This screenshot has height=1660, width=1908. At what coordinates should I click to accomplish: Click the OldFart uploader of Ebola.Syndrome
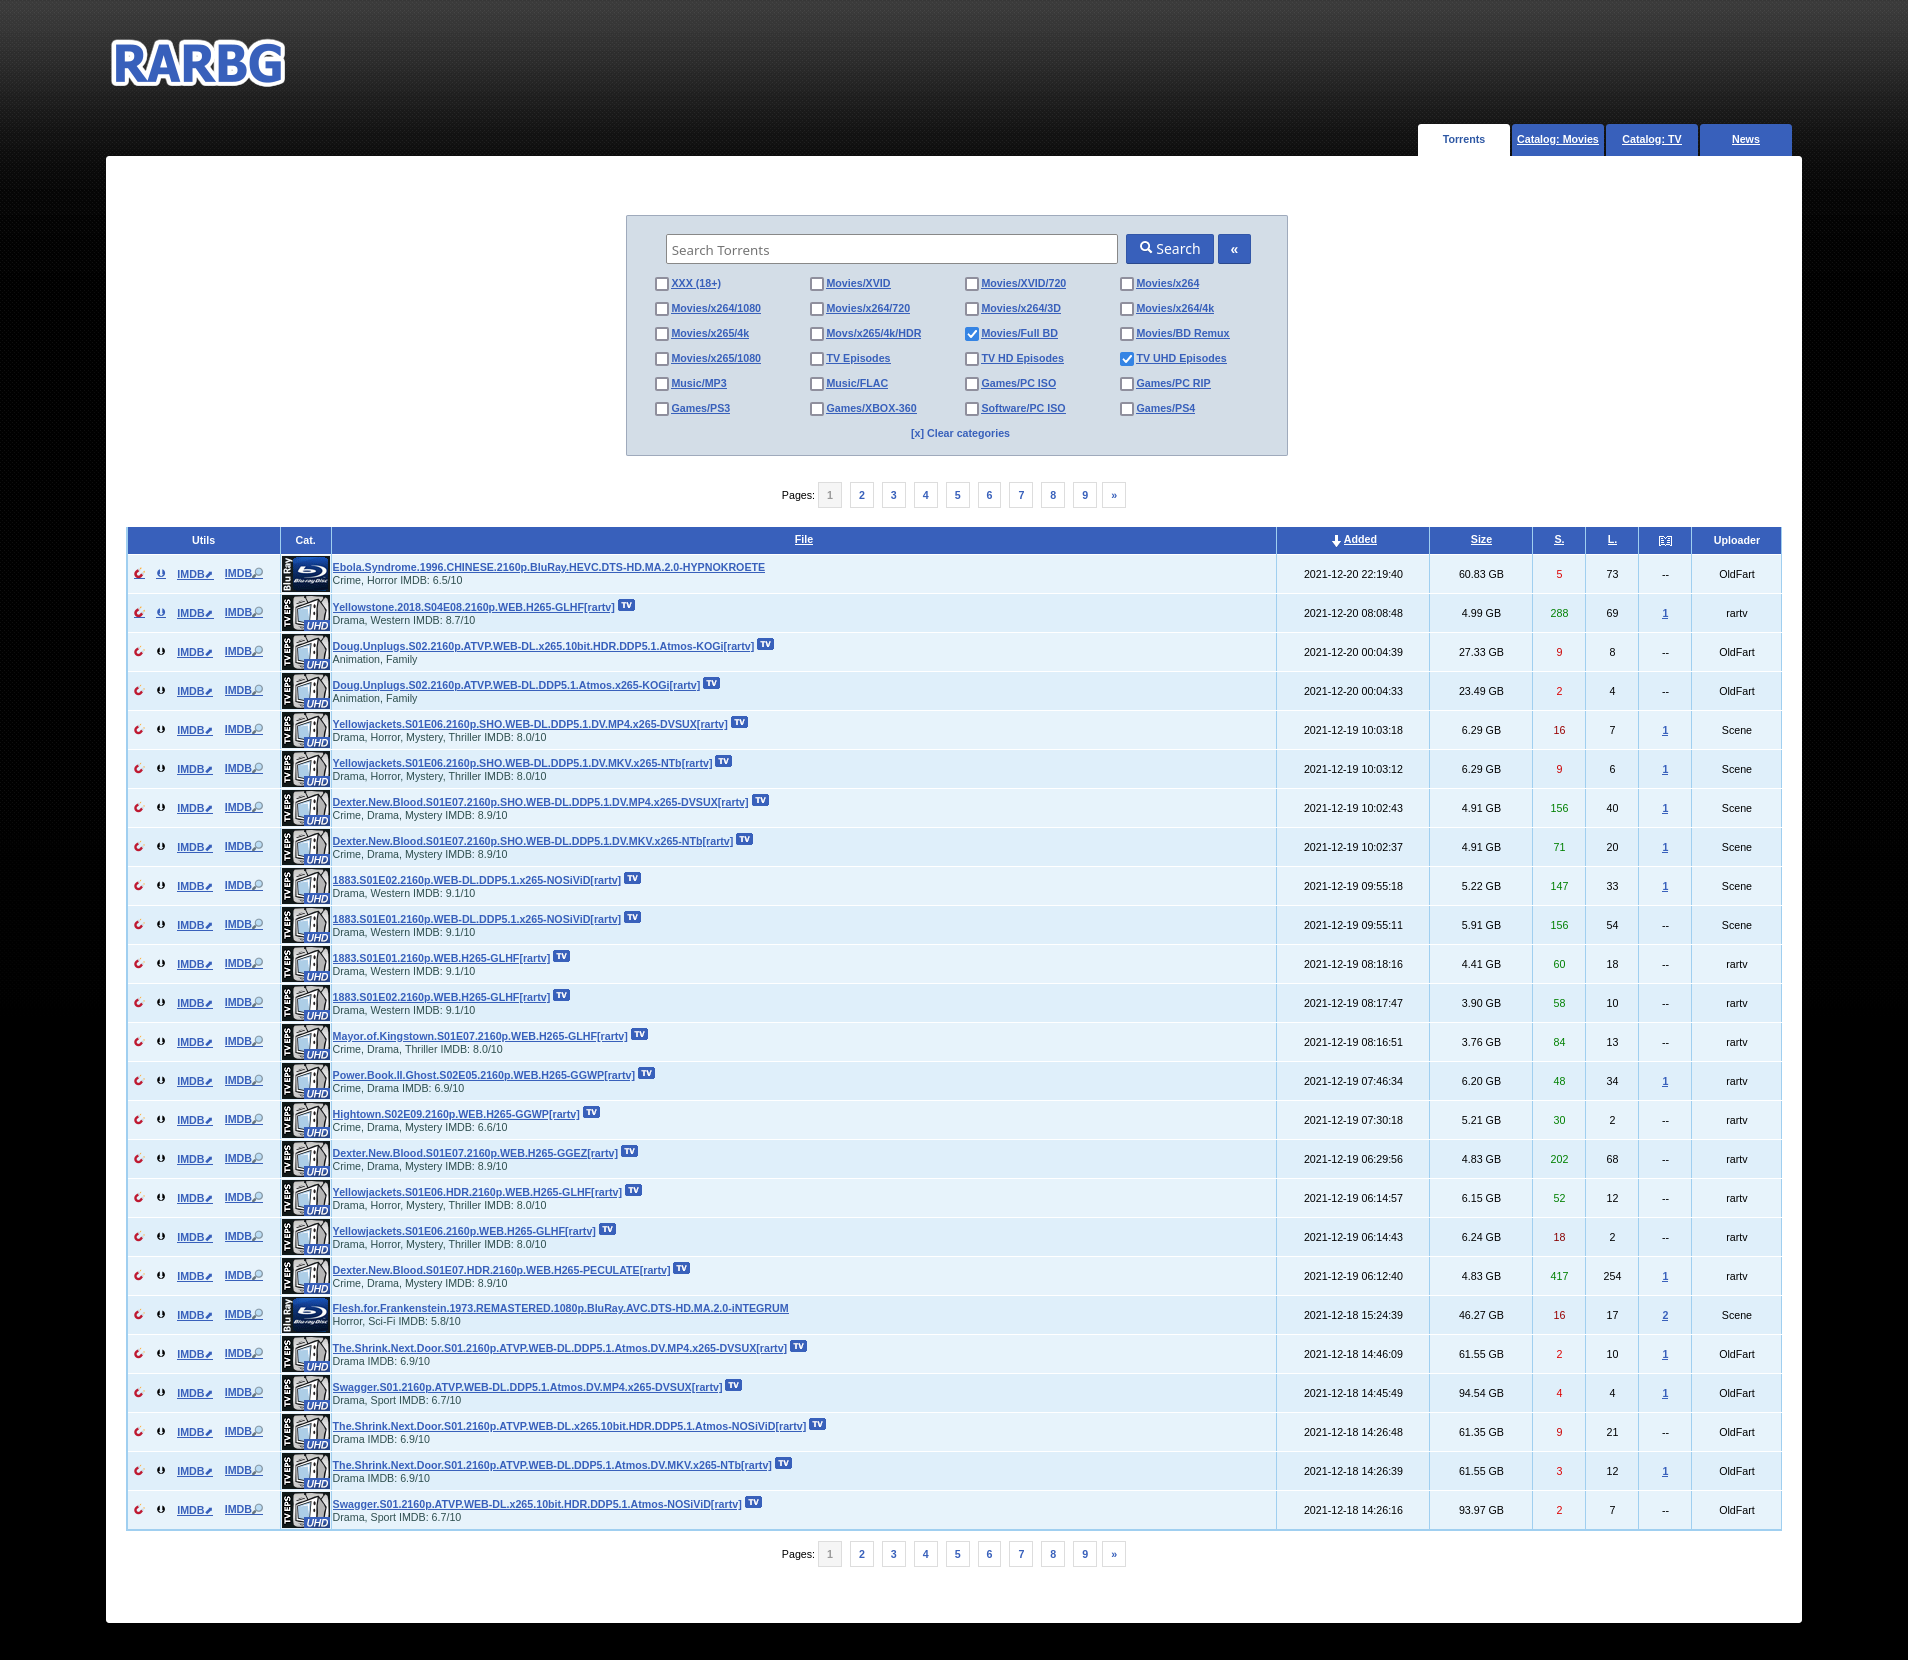(1737, 575)
